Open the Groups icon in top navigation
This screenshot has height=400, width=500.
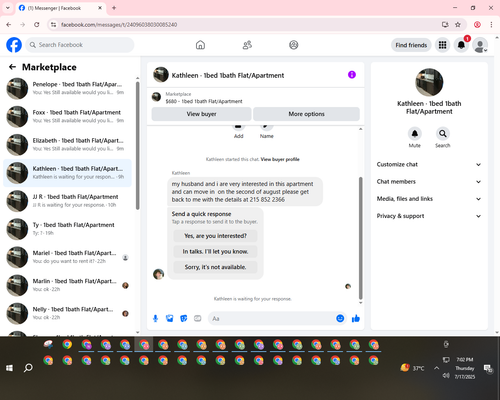point(294,45)
